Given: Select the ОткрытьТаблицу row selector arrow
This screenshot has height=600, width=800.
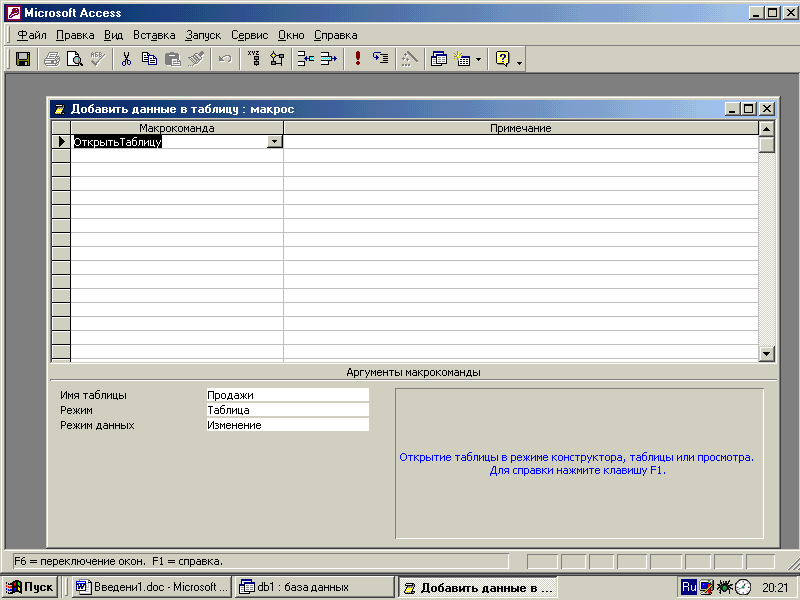Looking at the screenshot, I should point(61,142).
